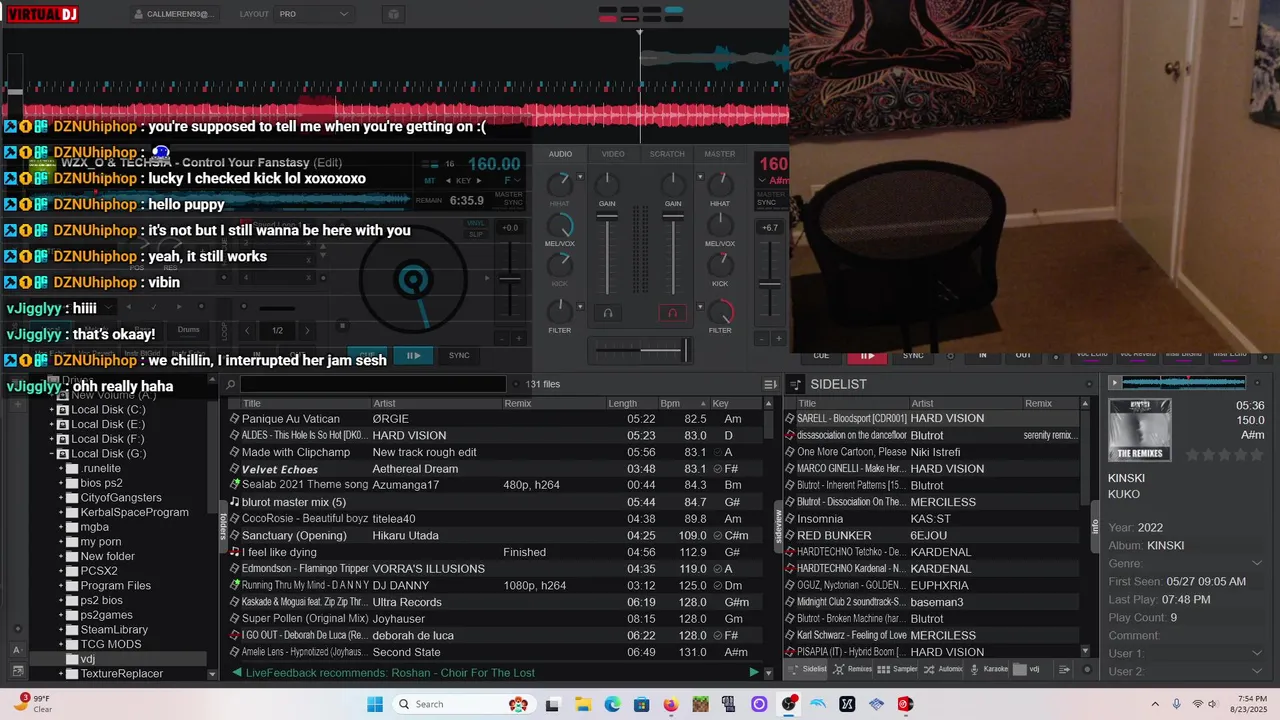Open Firefox from the taskbar

670,704
